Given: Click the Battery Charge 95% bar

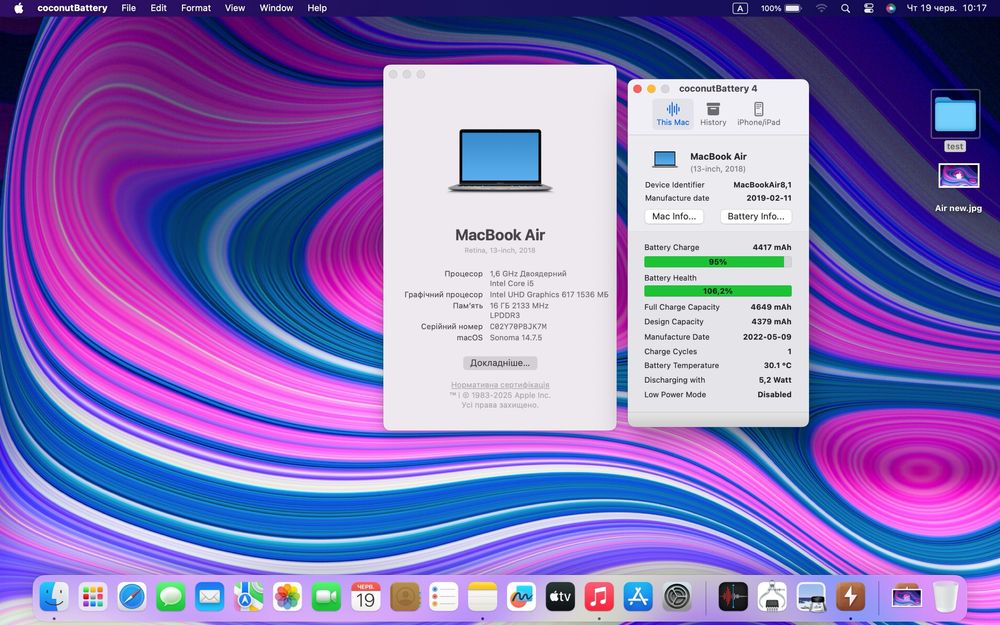Looking at the screenshot, I should click(x=717, y=261).
